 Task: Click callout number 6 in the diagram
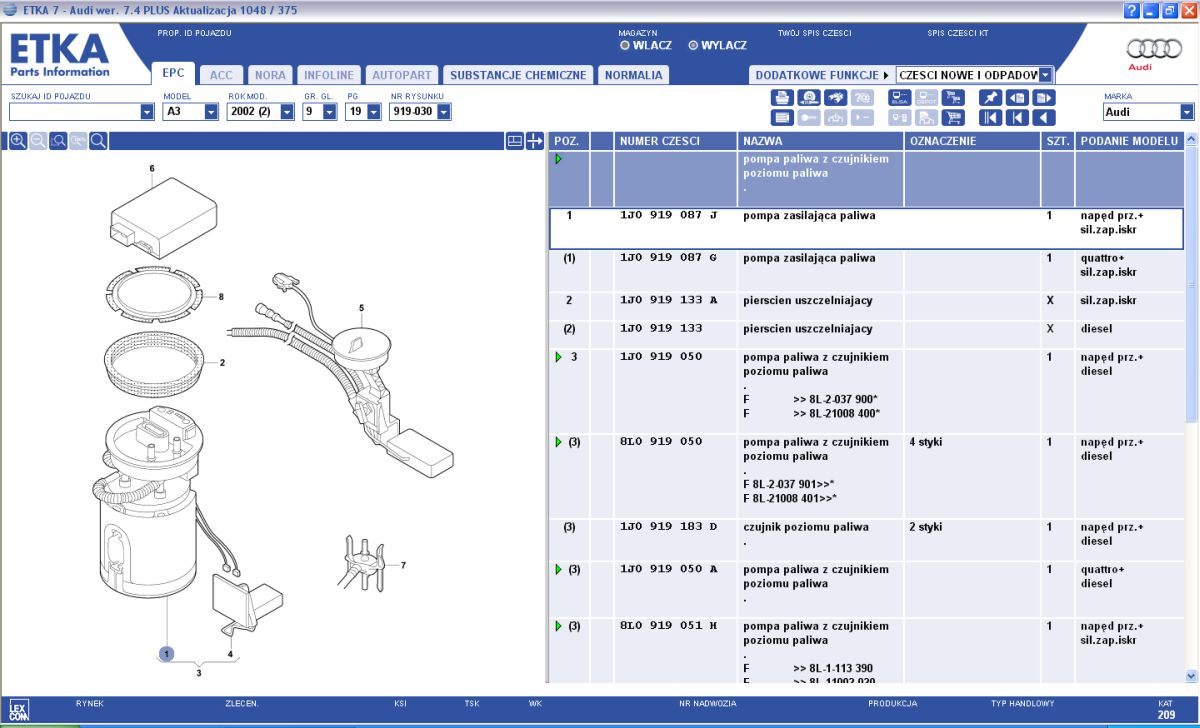pyautogui.click(x=152, y=168)
